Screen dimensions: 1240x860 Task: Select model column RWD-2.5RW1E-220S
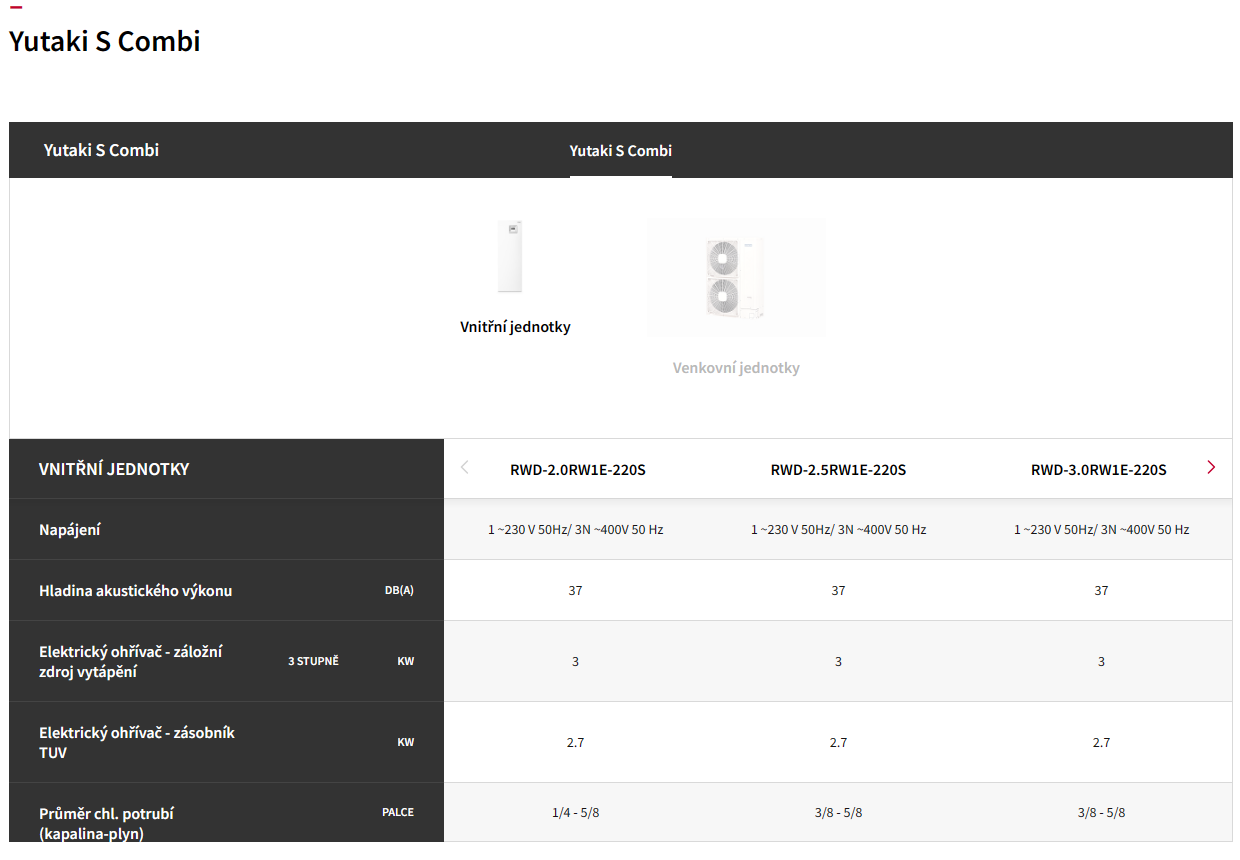(x=838, y=470)
